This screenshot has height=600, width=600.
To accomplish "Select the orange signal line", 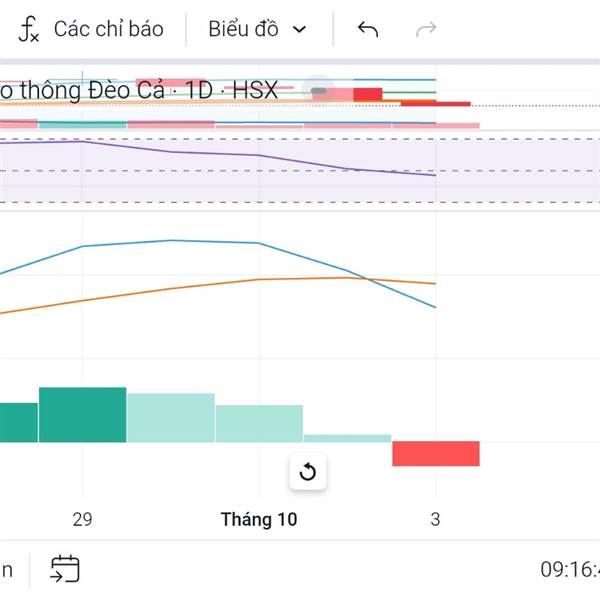I will tap(170, 289).
